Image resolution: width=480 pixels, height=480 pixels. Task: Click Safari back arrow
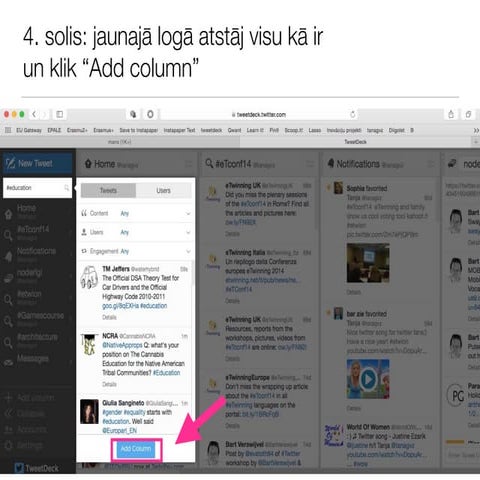[34, 114]
